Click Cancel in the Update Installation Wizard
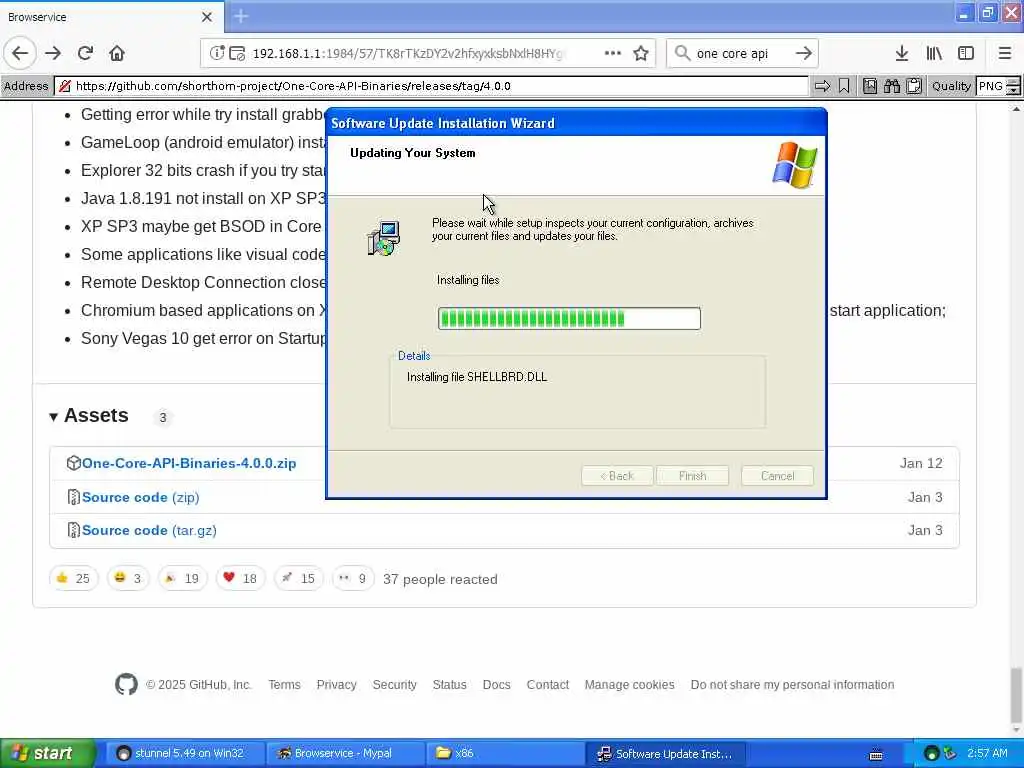The height and width of the screenshot is (768, 1024). click(777, 475)
